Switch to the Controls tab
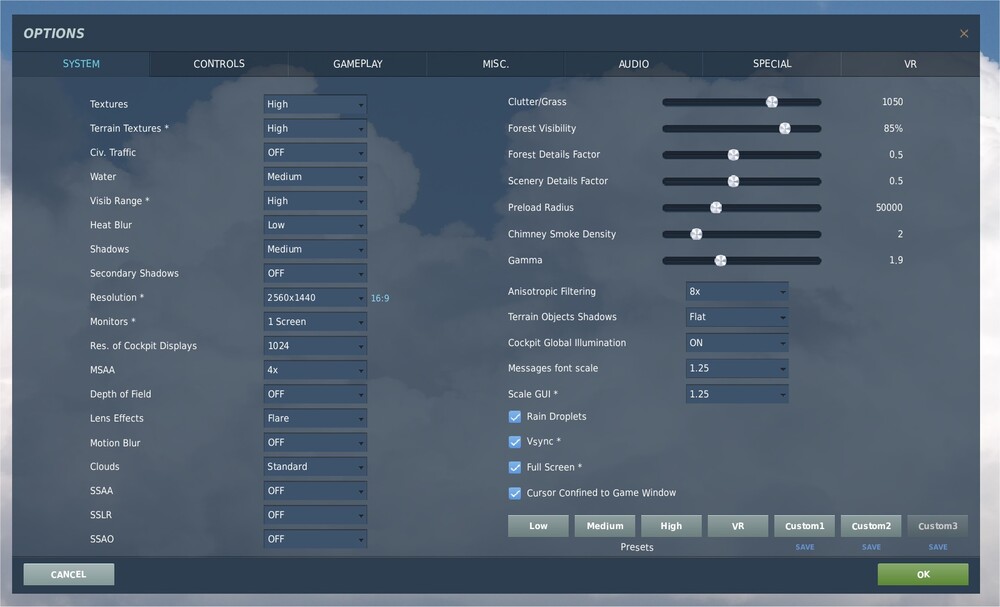 coord(219,64)
